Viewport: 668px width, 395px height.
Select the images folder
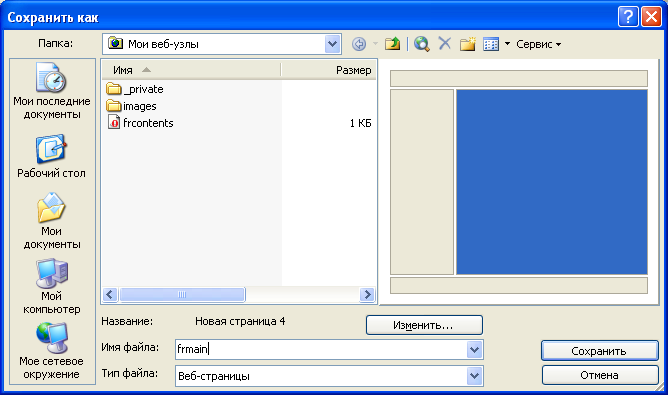click(x=131, y=106)
